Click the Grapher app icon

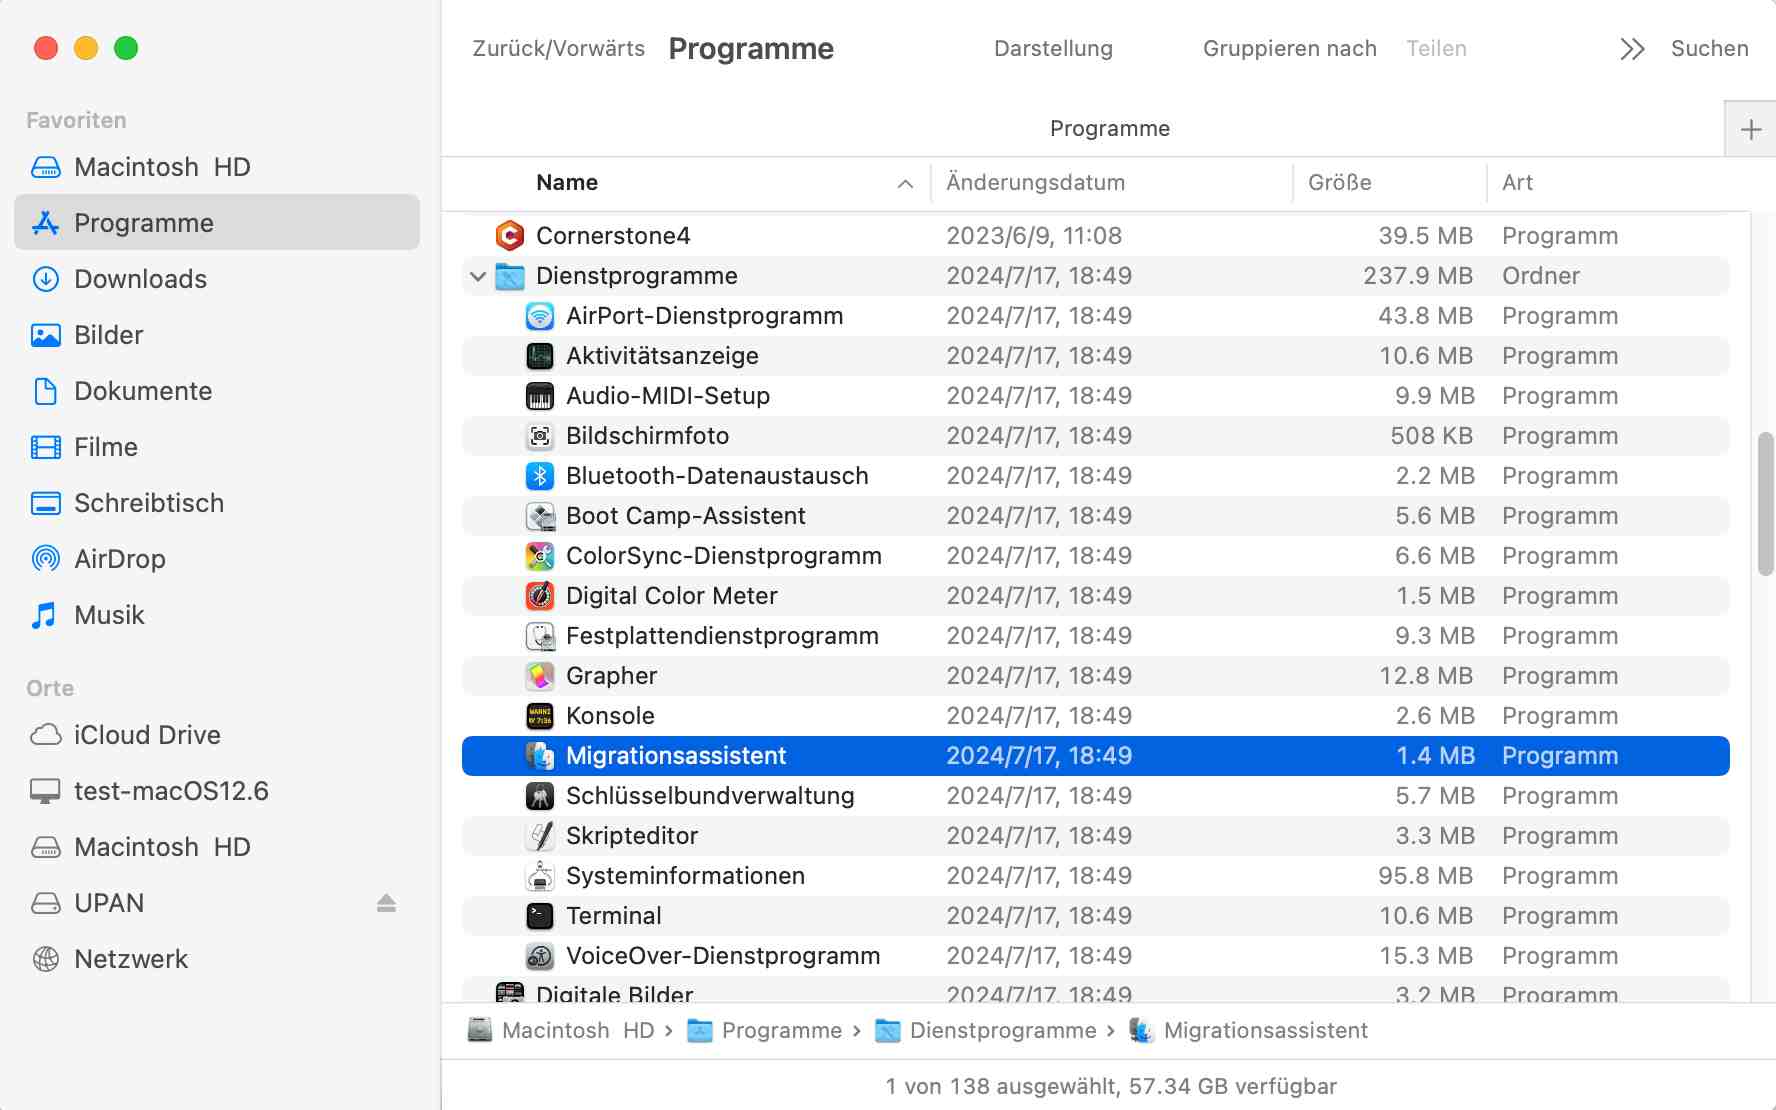point(540,676)
